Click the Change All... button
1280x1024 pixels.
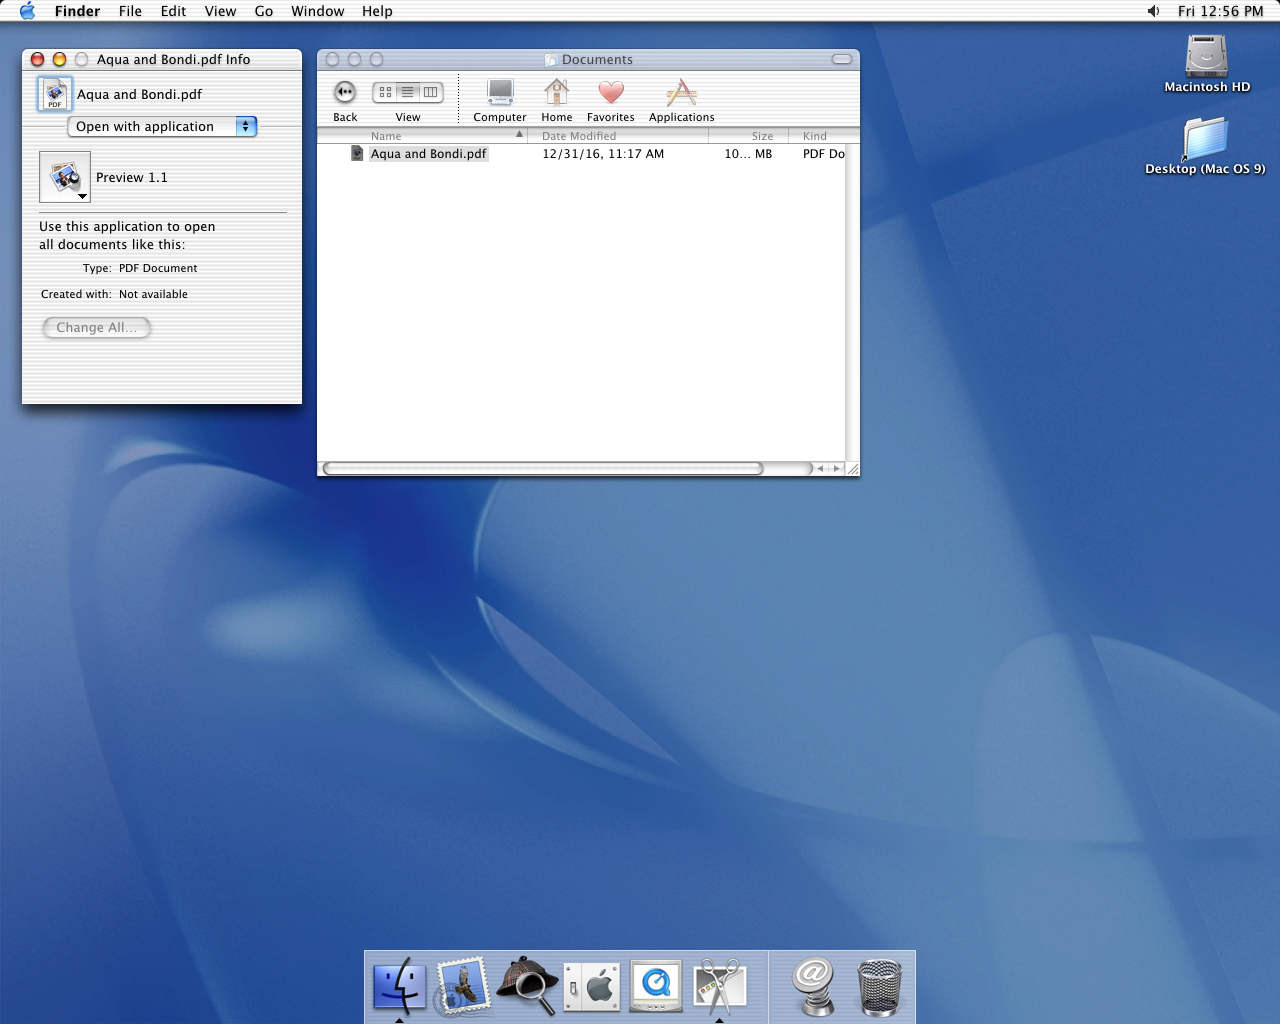pyautogui.click(x=97, y=328)
